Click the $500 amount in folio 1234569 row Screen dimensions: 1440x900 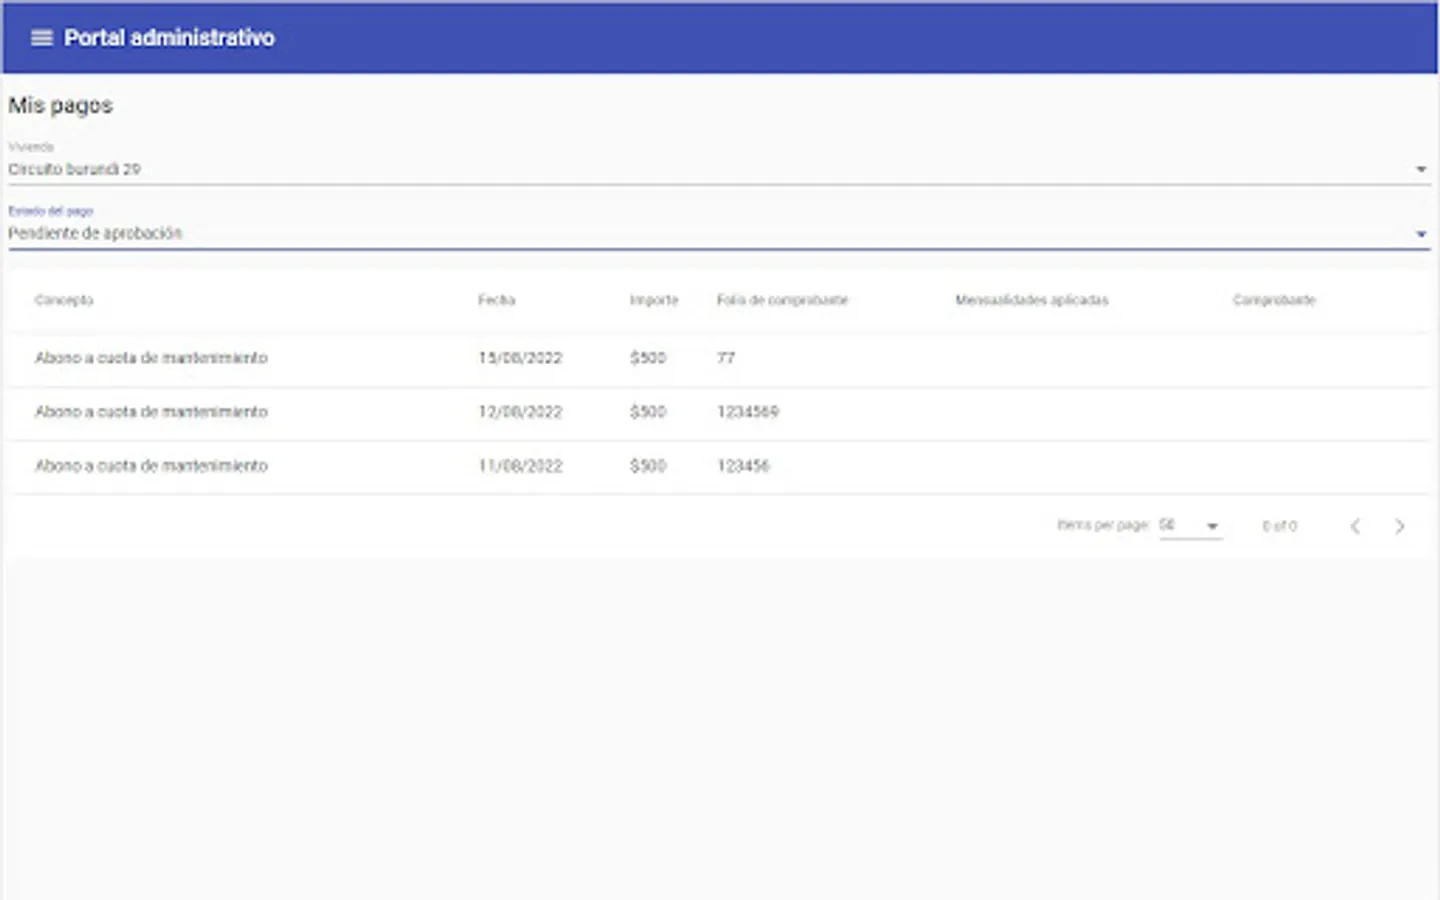click(648, 412)
